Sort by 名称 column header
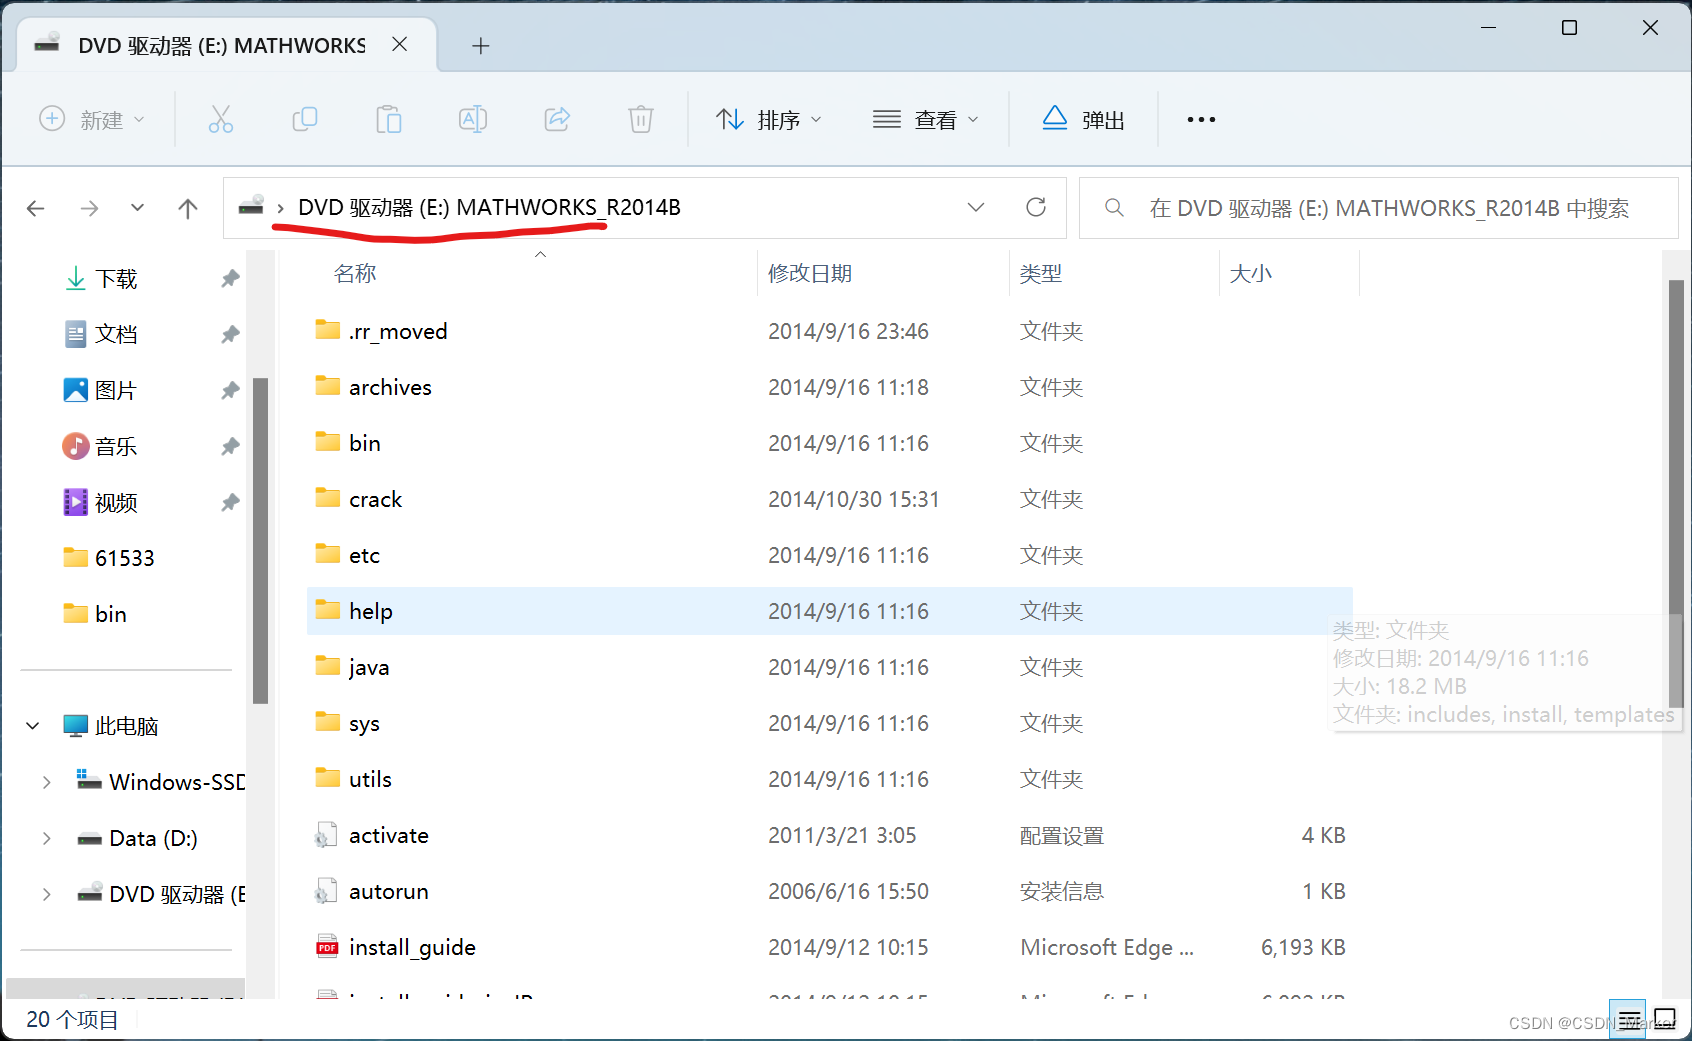Image resolution: width=1692 pixels, height=1041 pixels. 355,273
